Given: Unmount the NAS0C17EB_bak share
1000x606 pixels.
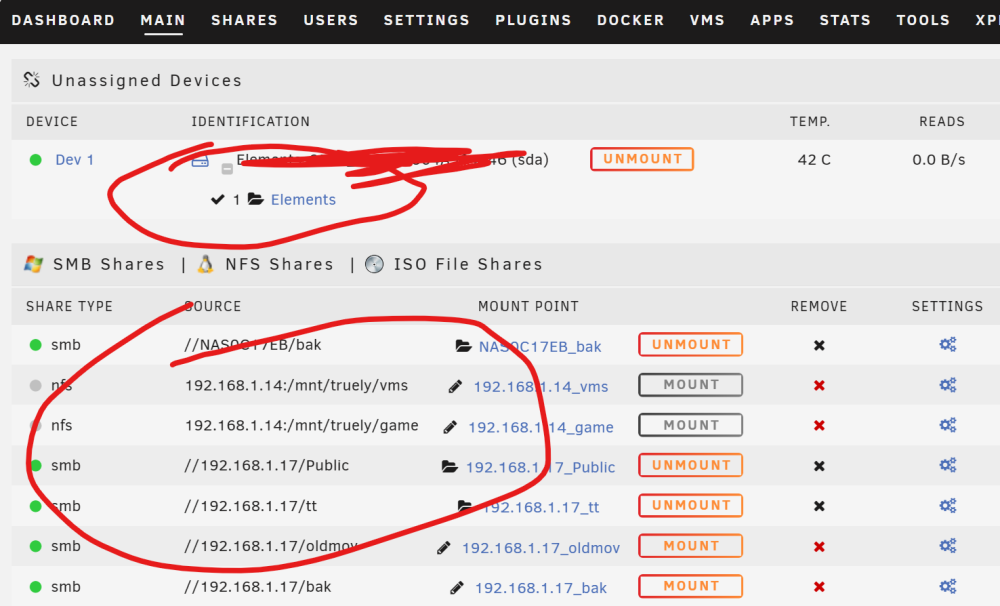Looking at the screenshot, I should 691,344.
